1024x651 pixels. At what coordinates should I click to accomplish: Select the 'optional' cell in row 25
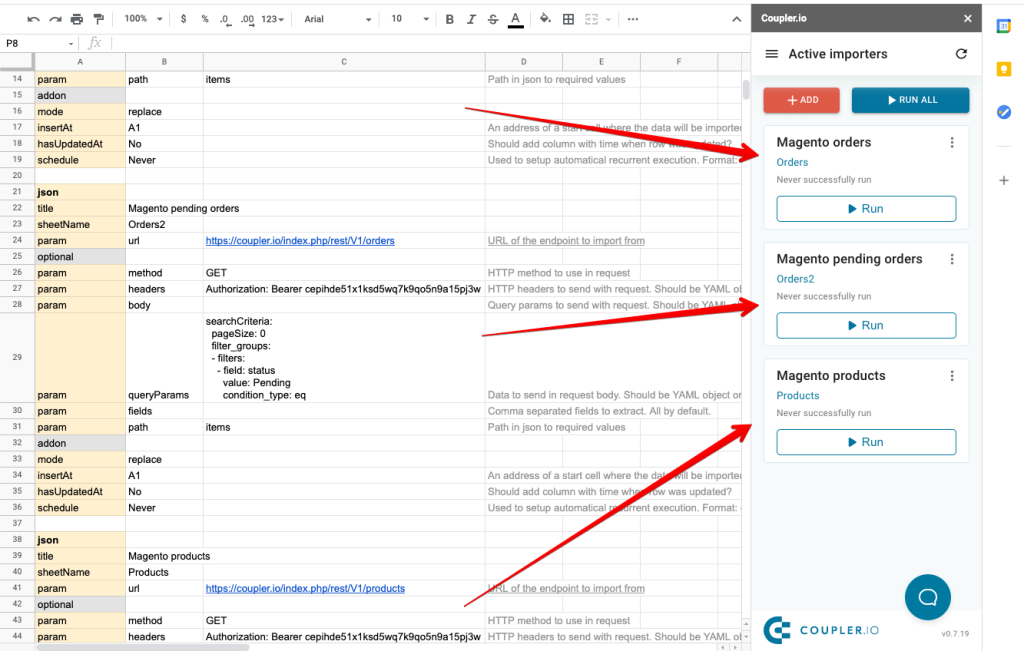click(x=80, y=257)
